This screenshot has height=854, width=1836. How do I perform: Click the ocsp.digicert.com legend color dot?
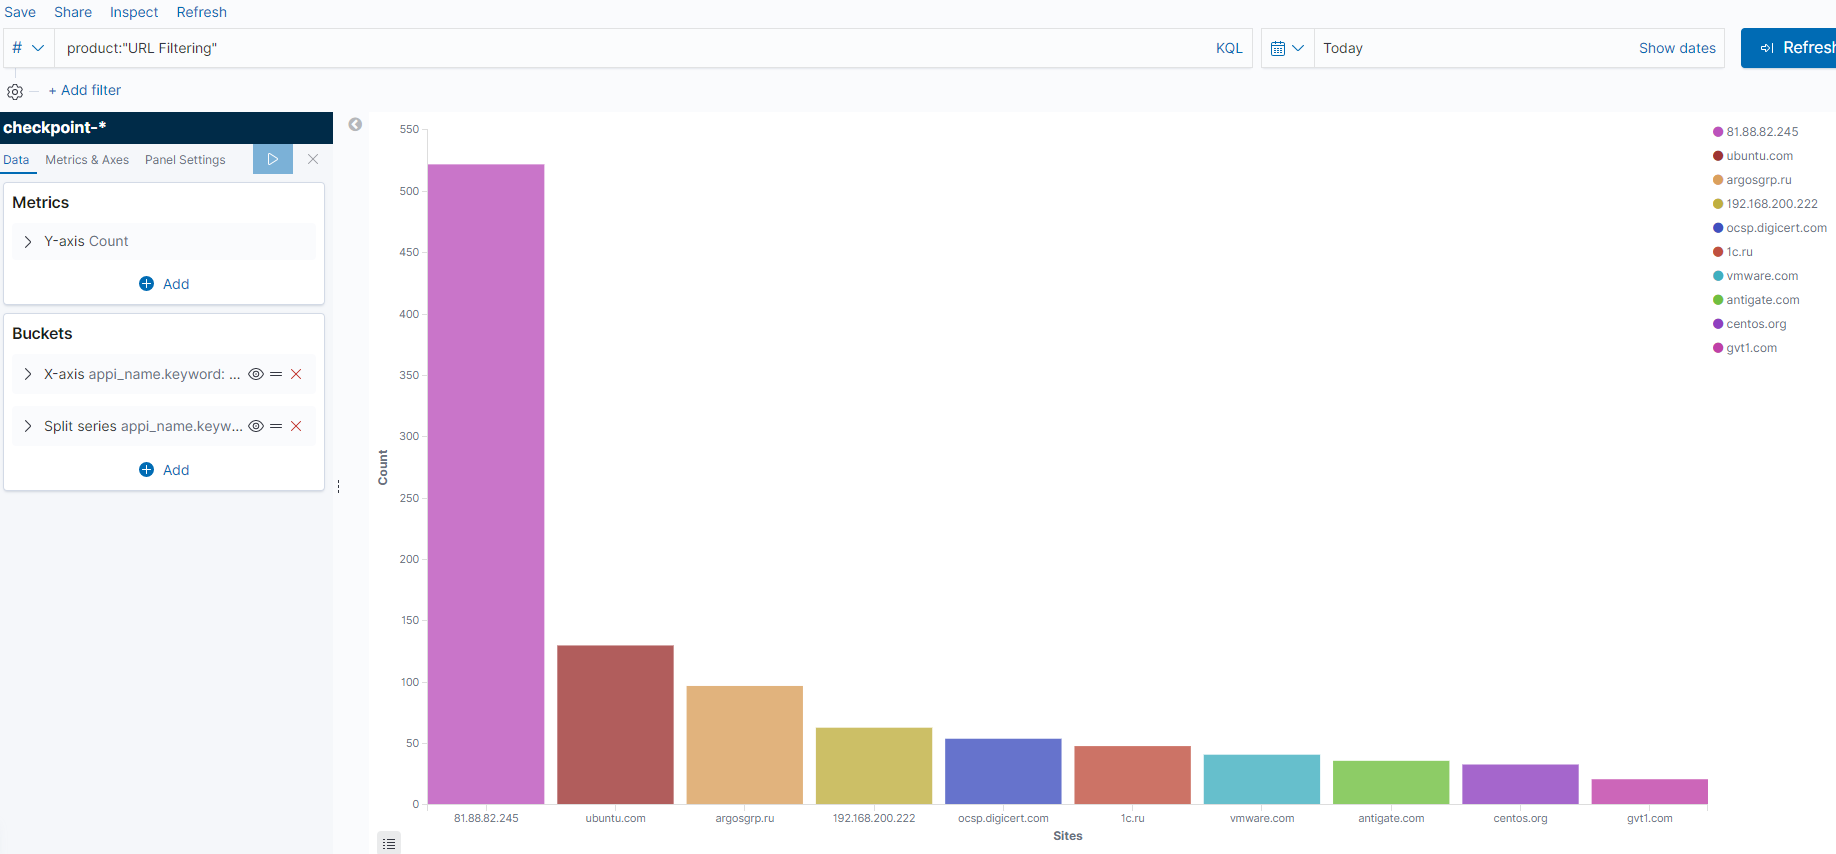click(1718, 228)
